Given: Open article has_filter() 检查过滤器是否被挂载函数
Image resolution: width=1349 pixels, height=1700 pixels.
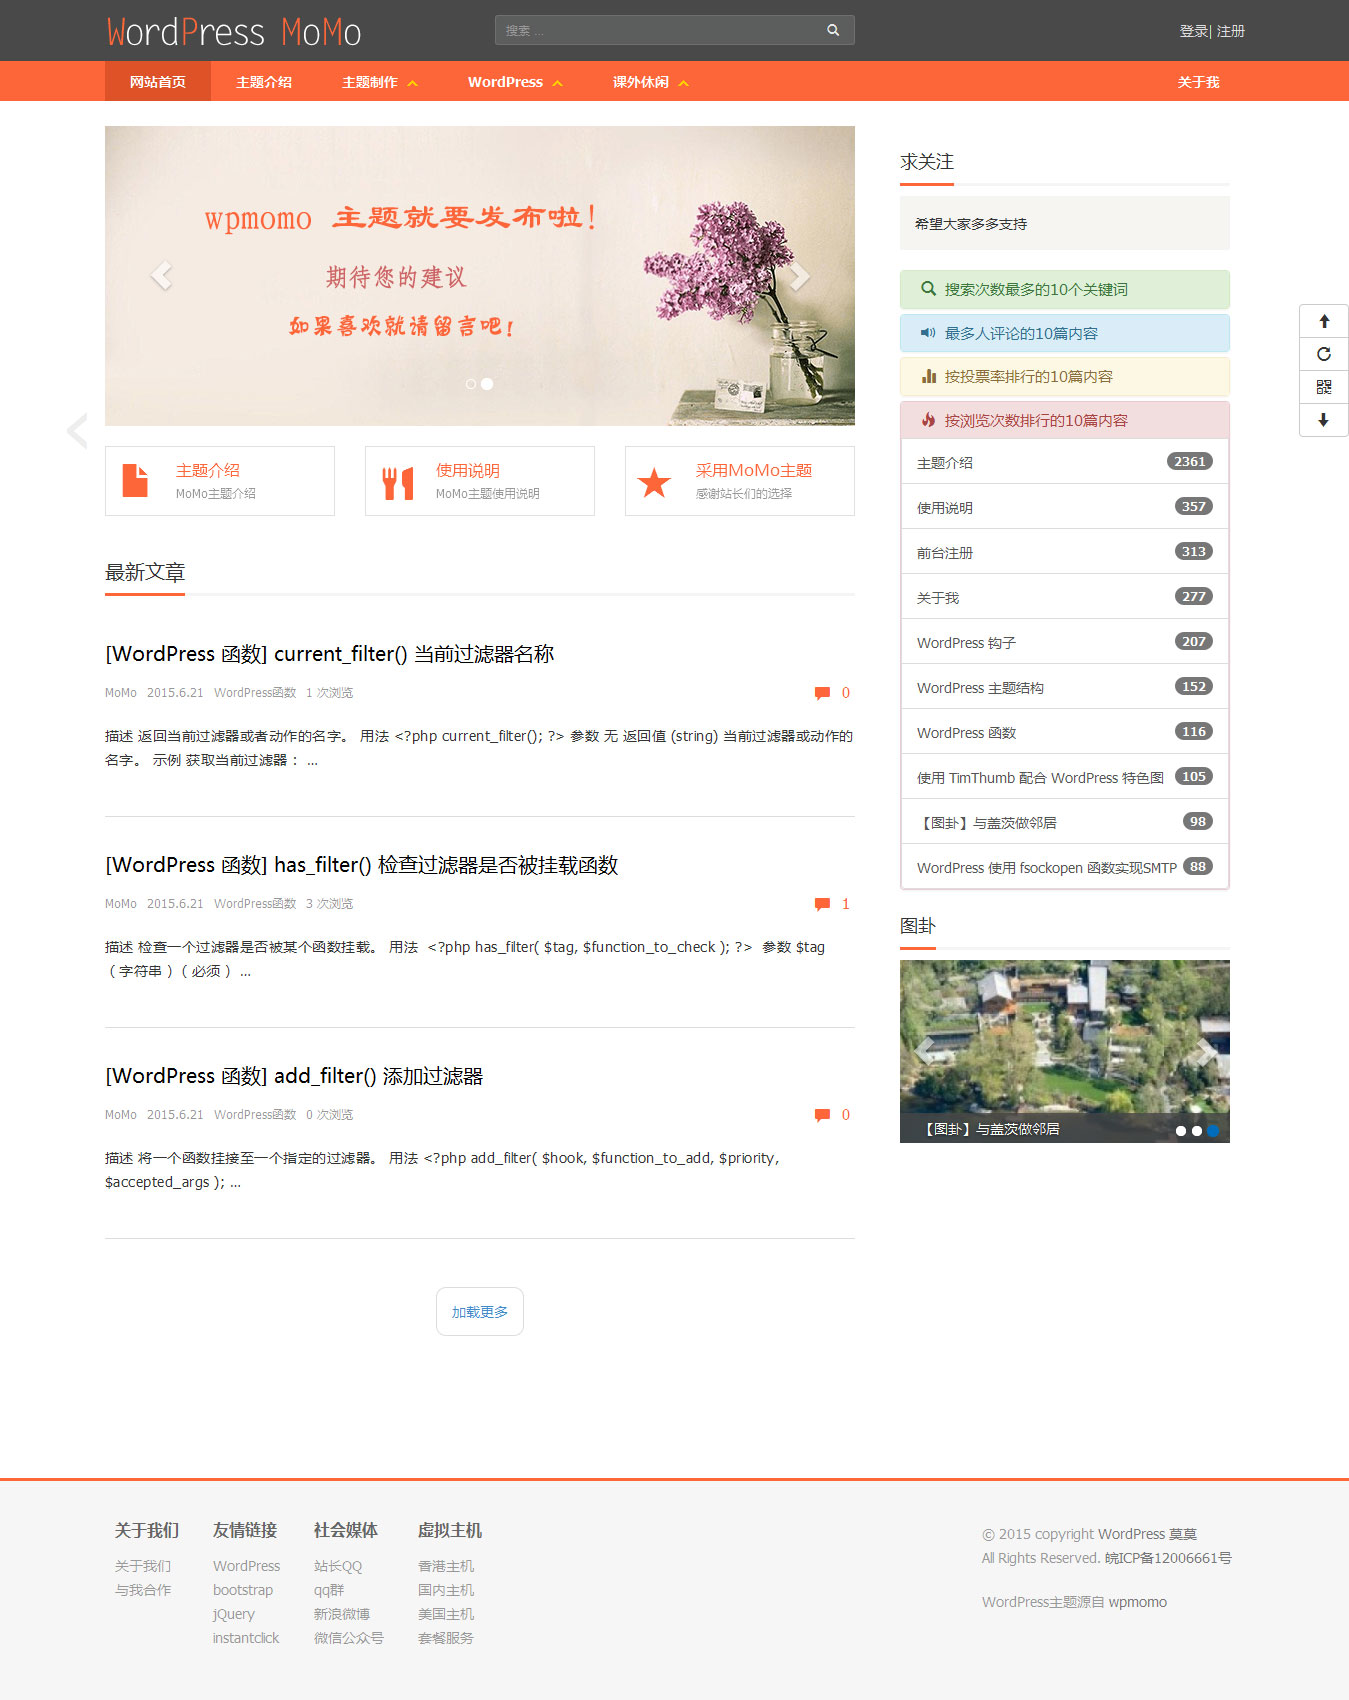Looking at the screenshot, I should (362, 865).
